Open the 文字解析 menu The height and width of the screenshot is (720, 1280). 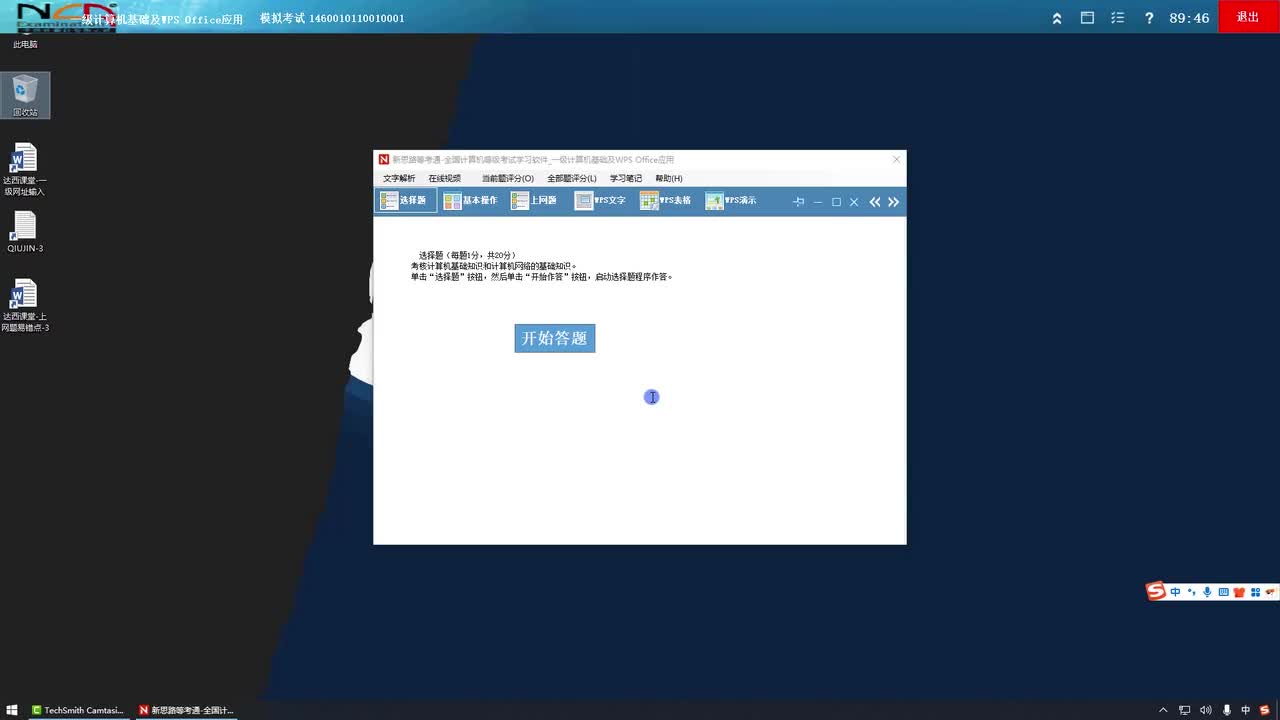coord(399,178)
